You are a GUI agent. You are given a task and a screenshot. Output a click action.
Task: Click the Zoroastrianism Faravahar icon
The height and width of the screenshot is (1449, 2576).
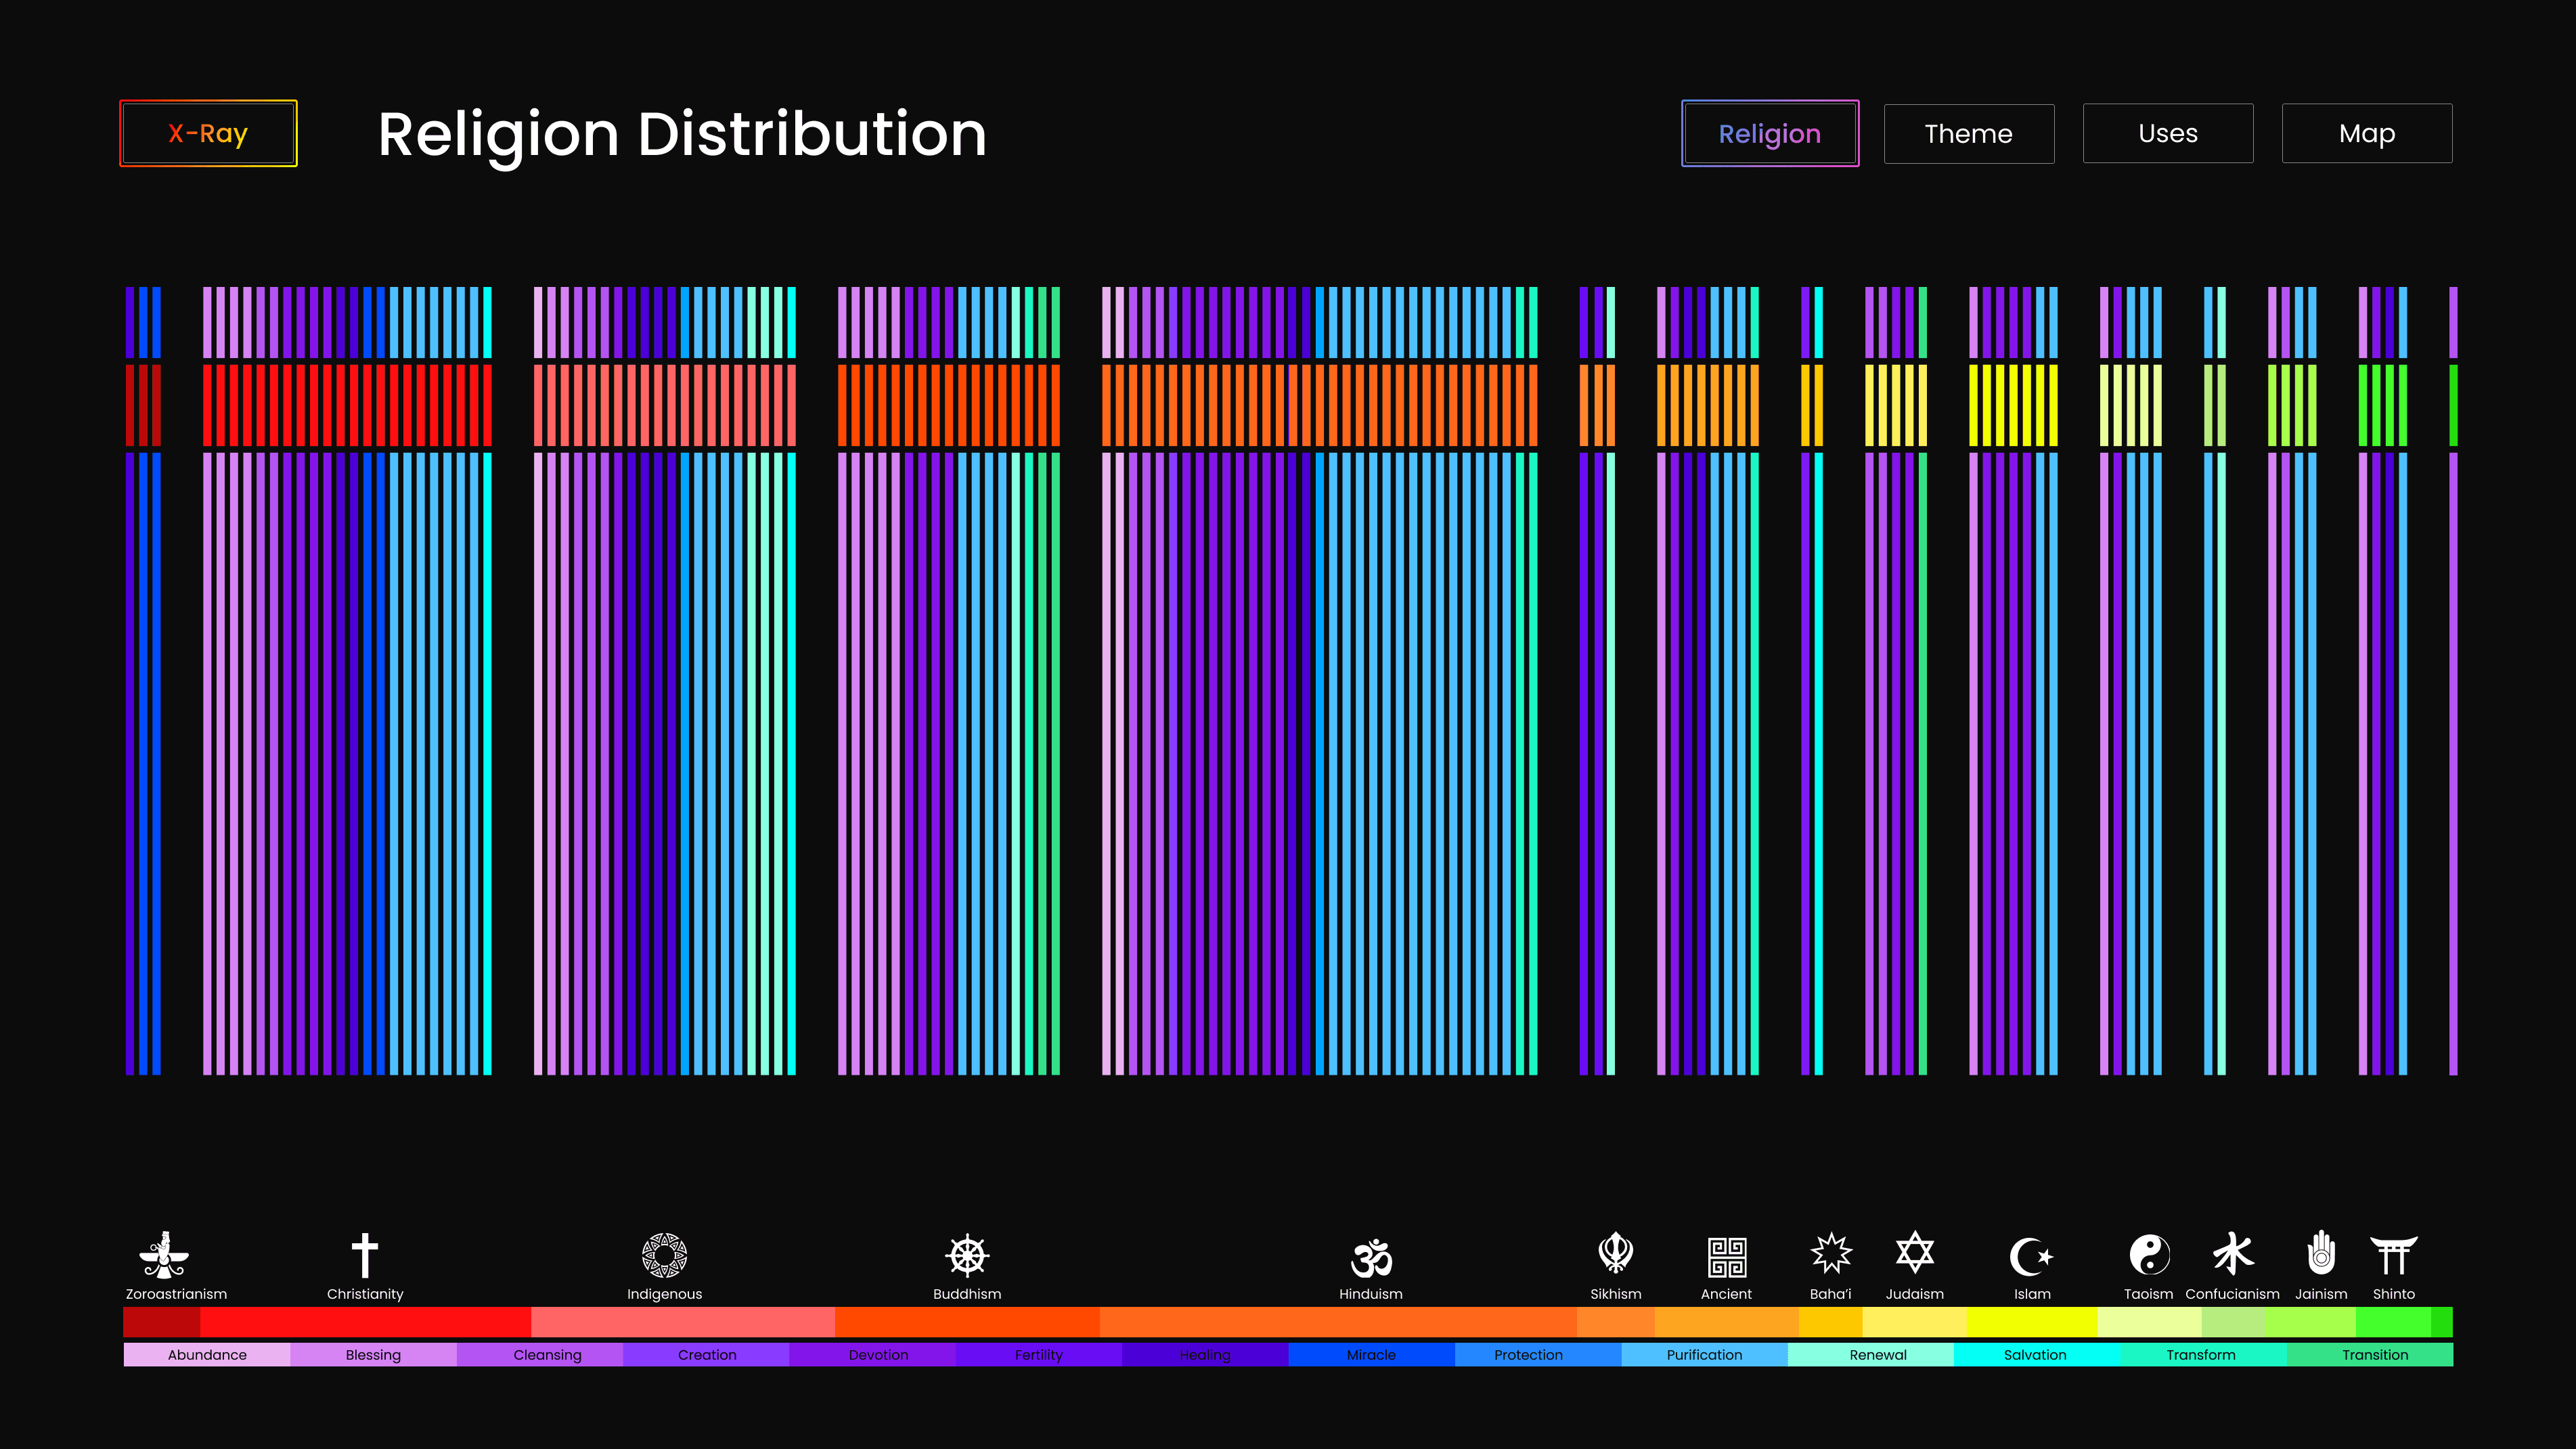coord(164,1255)
